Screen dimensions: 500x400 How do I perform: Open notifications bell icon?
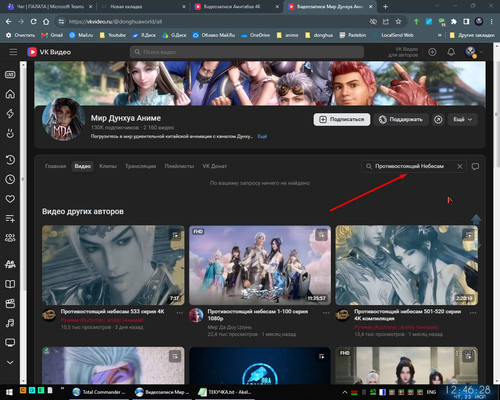451,52
